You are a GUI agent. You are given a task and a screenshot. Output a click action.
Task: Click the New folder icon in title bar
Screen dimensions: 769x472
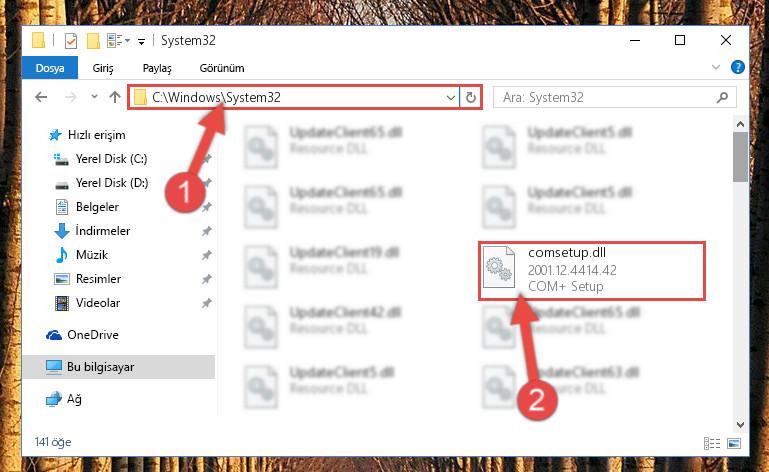[x=93, y=41]
